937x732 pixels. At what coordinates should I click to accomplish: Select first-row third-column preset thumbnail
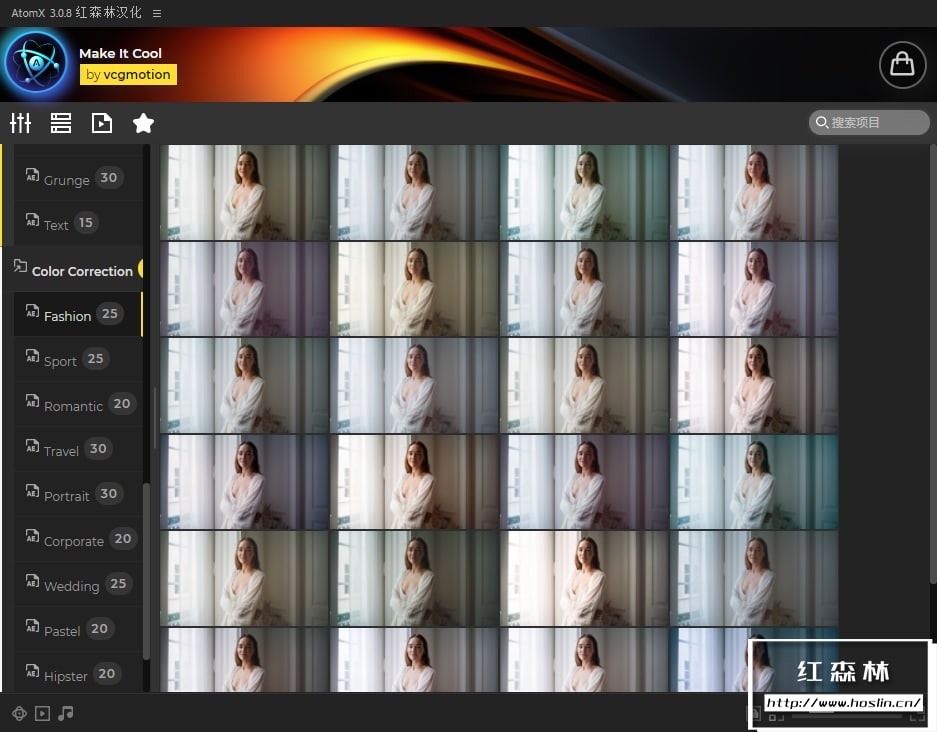click(584, 192)
